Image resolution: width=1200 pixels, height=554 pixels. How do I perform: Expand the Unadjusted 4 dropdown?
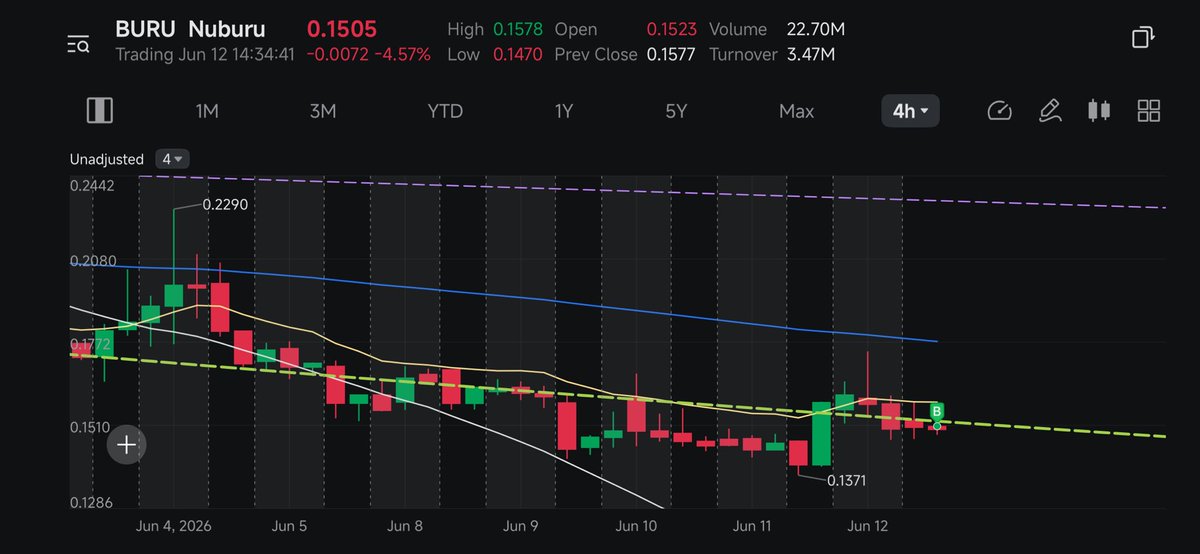click(x=174, y=159)
